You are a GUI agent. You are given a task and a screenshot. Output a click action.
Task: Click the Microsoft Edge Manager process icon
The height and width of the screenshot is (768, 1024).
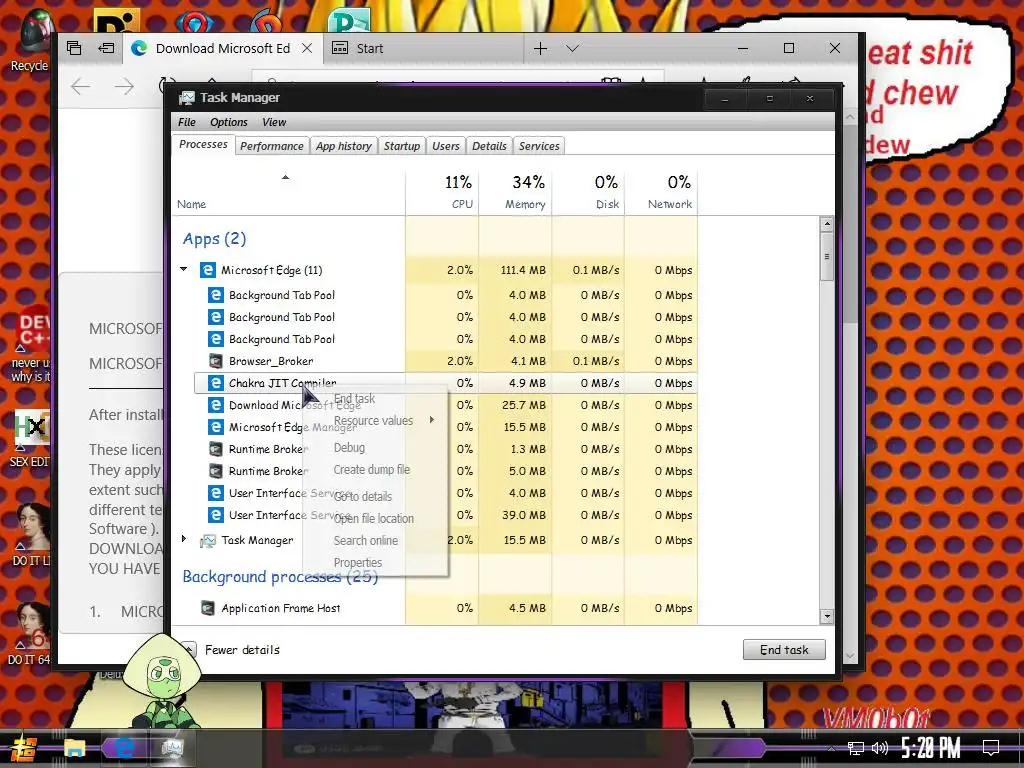216,427
